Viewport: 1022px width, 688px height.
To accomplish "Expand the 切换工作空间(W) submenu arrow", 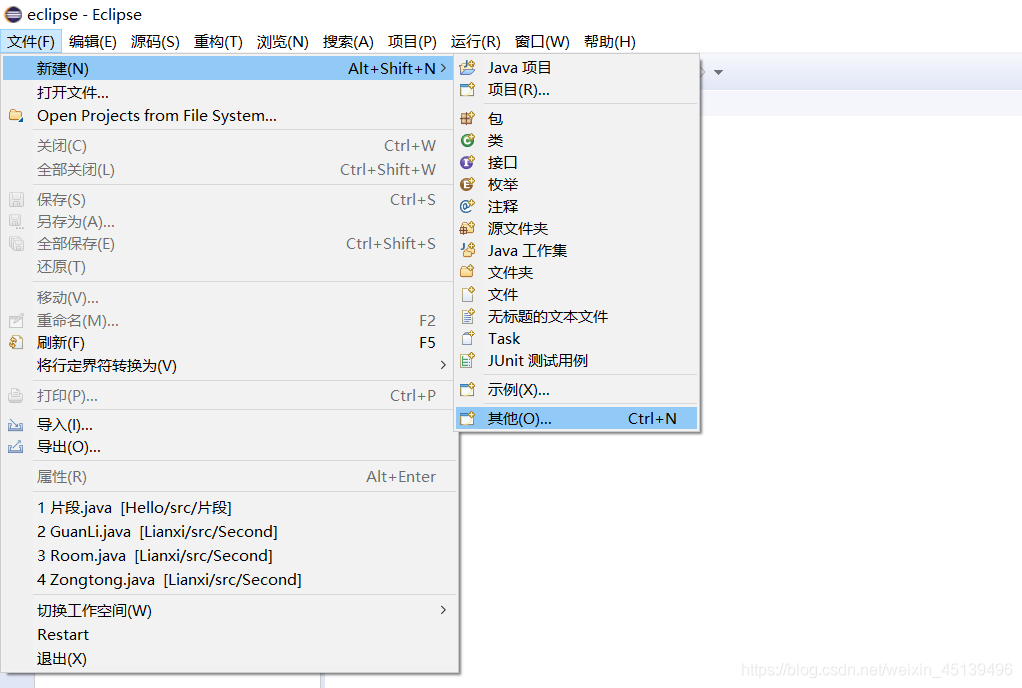I will click(x=443, y=610).
